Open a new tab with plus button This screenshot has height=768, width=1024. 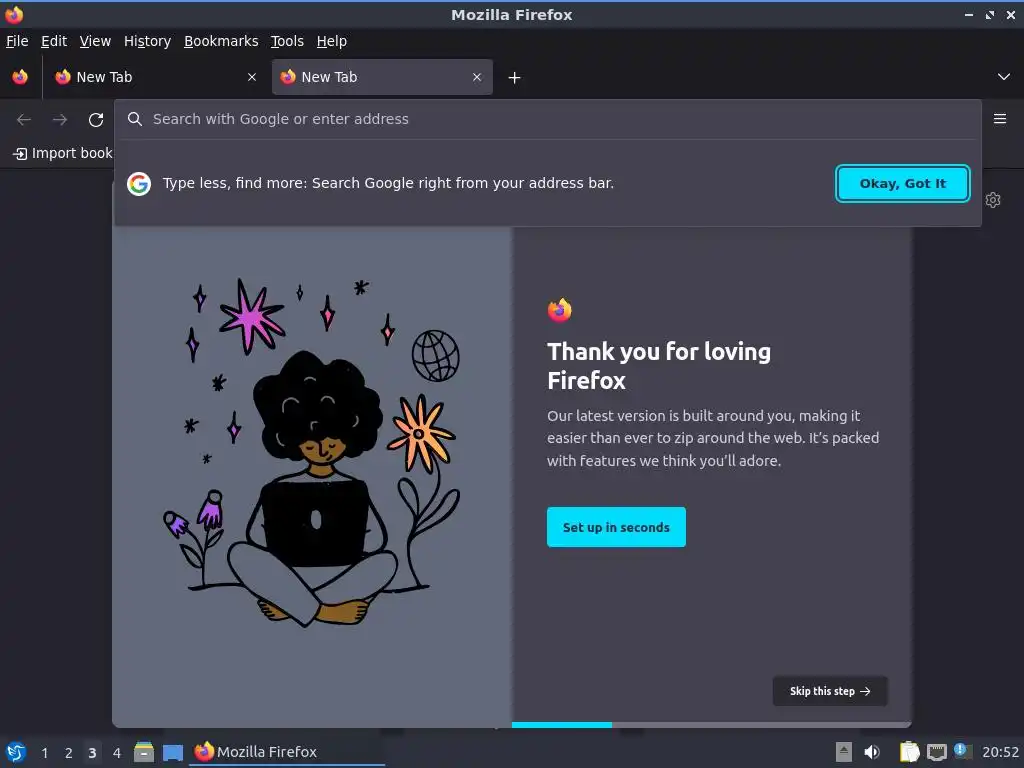pyautogui.click(x=515, y=78)
